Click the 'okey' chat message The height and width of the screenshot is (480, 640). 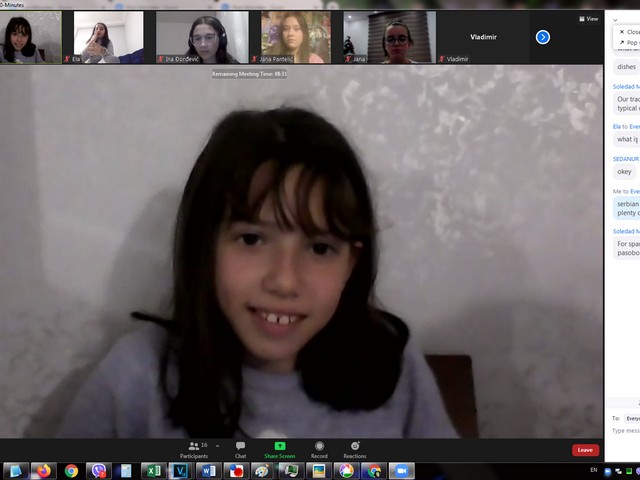(624, 171)
